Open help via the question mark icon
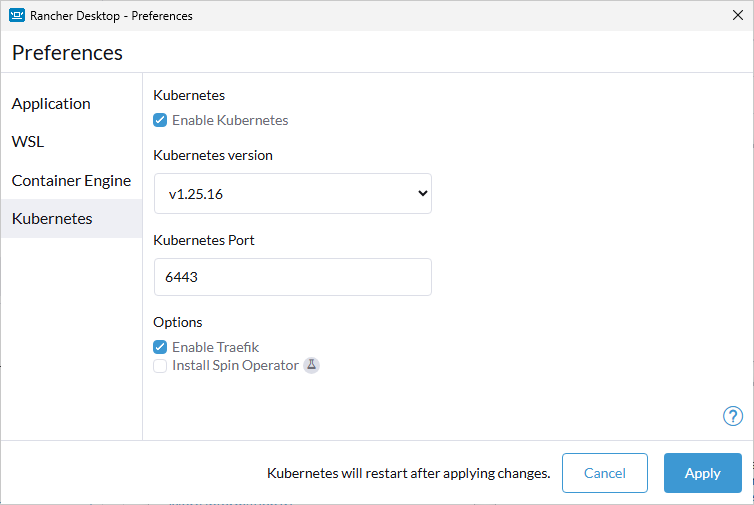The height and width of the screenshot is (505, 754). point(732,416)
